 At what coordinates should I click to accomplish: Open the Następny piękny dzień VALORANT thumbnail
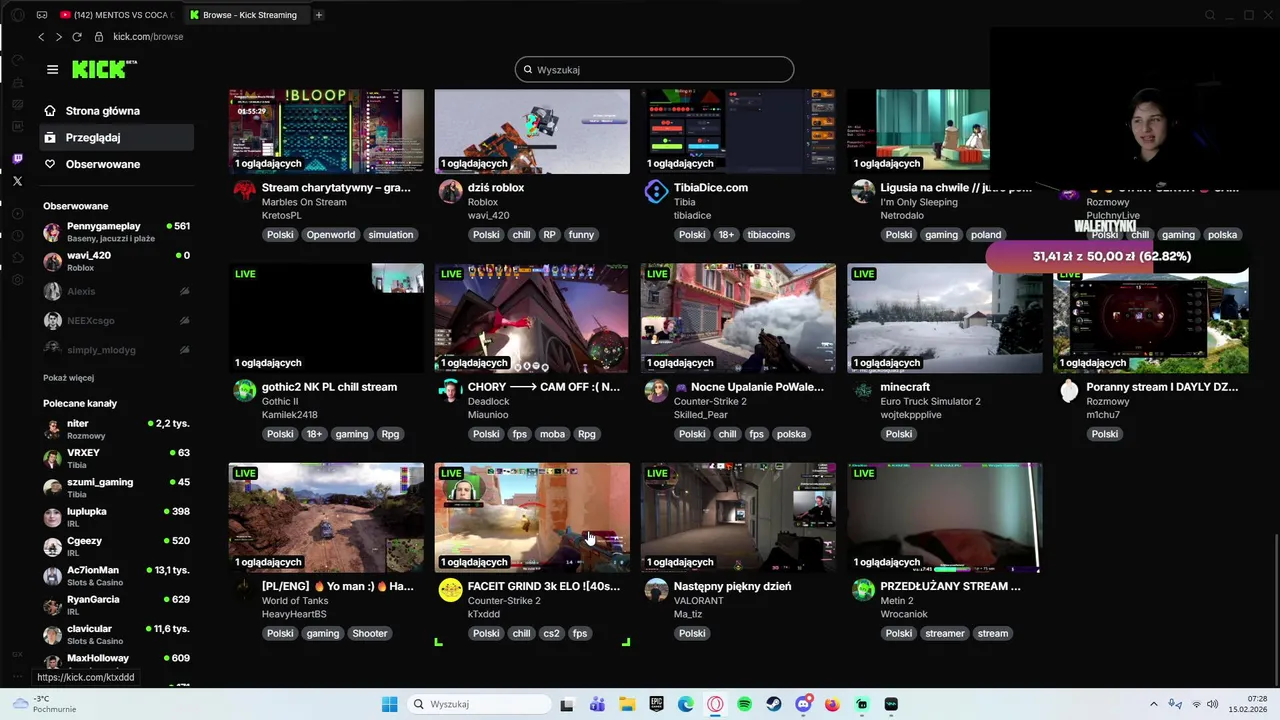point(738,517)
